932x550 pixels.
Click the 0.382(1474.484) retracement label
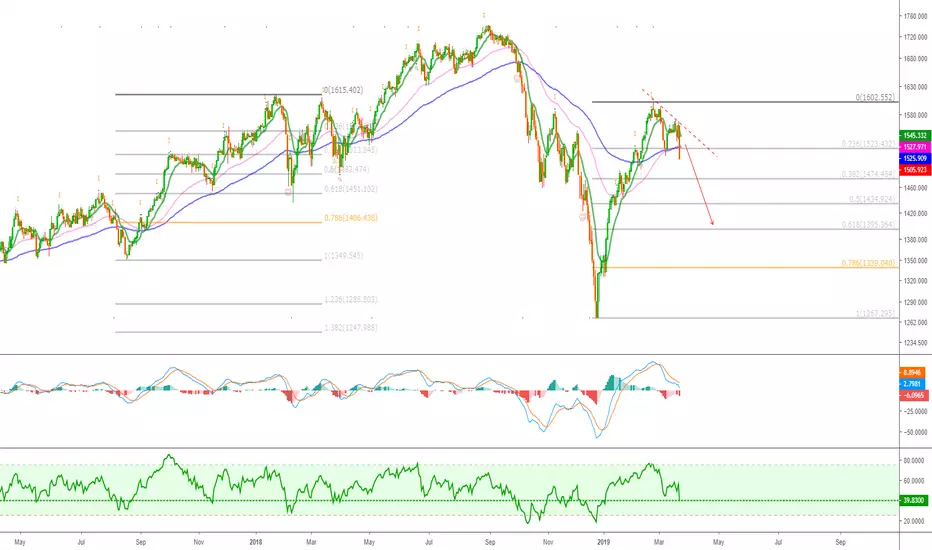tap(868, 174)
